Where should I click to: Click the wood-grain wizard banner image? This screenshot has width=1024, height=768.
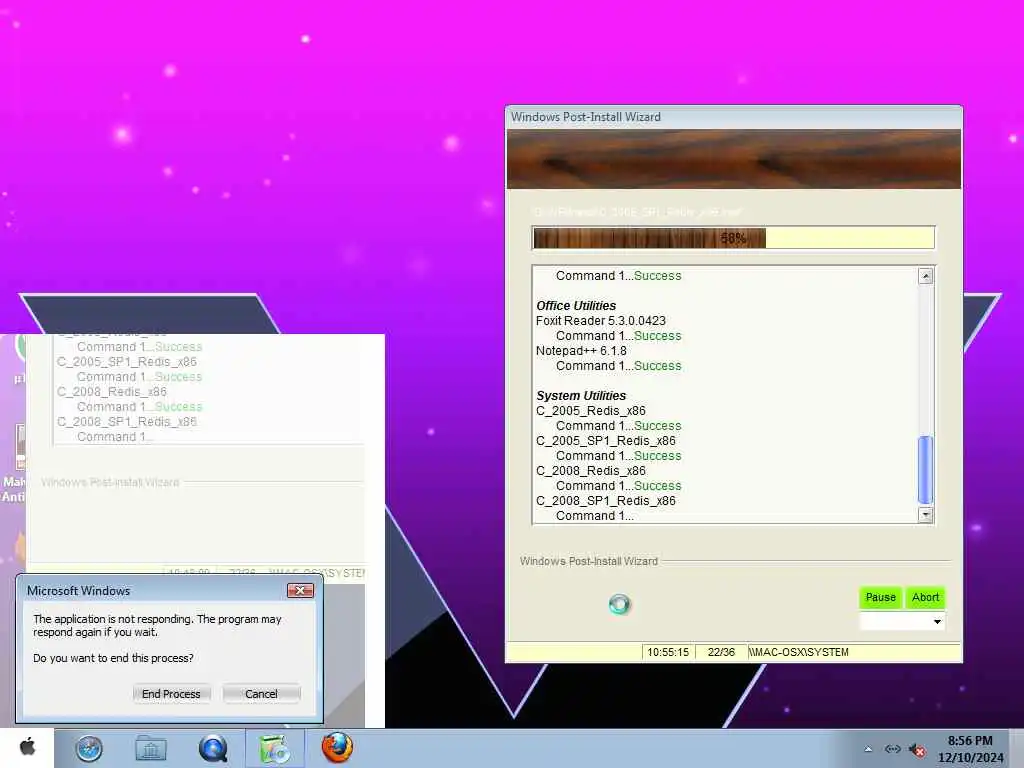pos(733,159)
